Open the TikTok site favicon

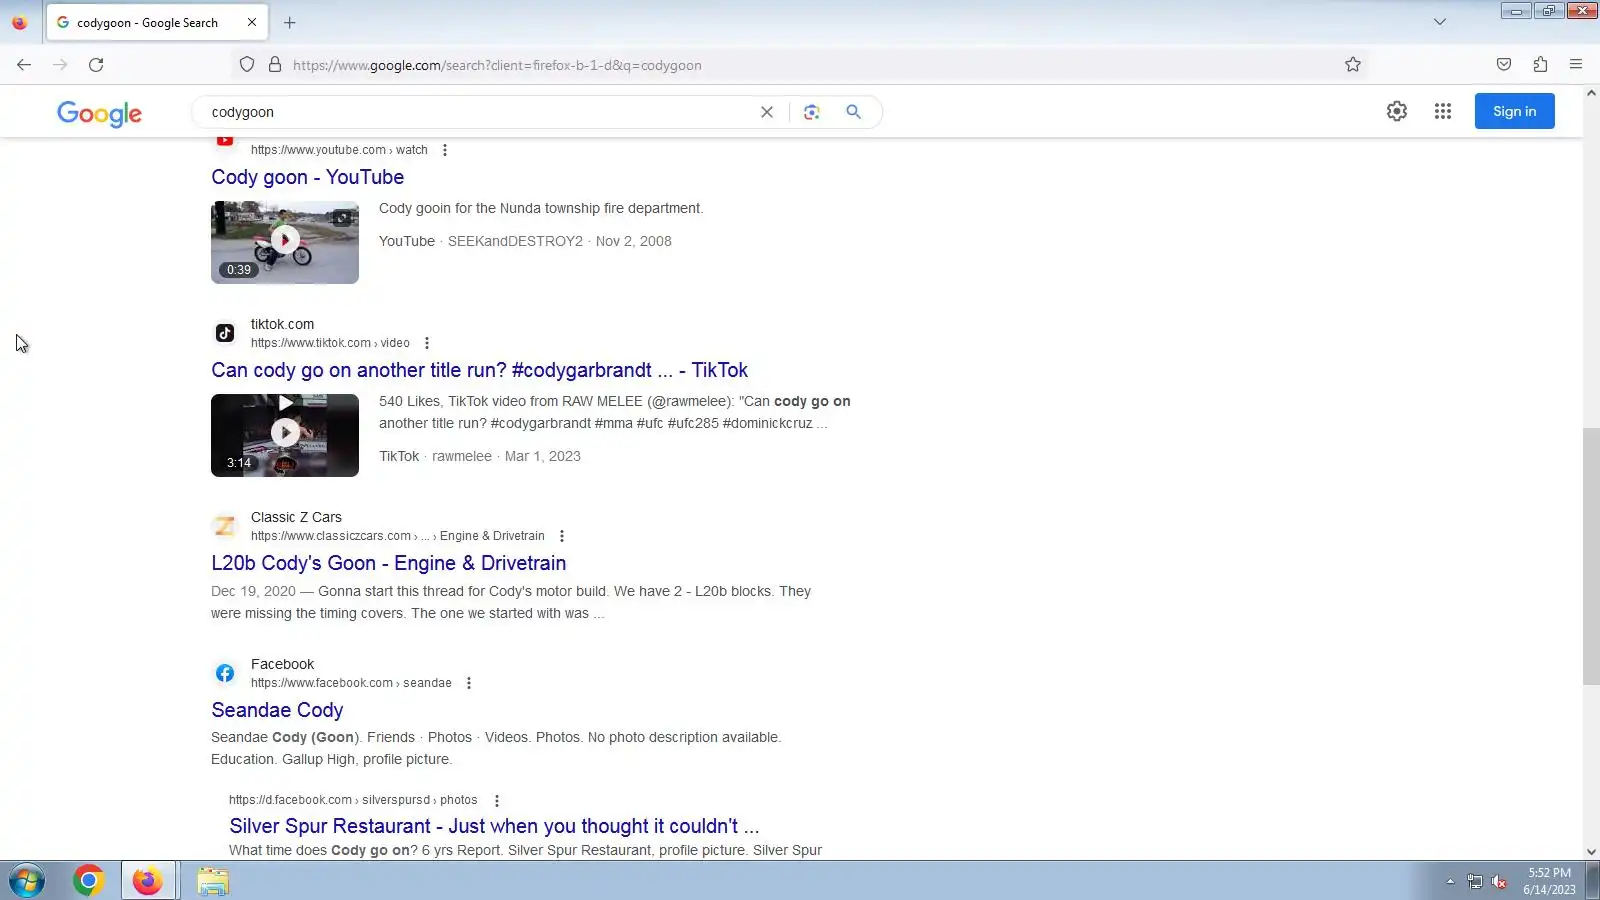pos(225,333)
